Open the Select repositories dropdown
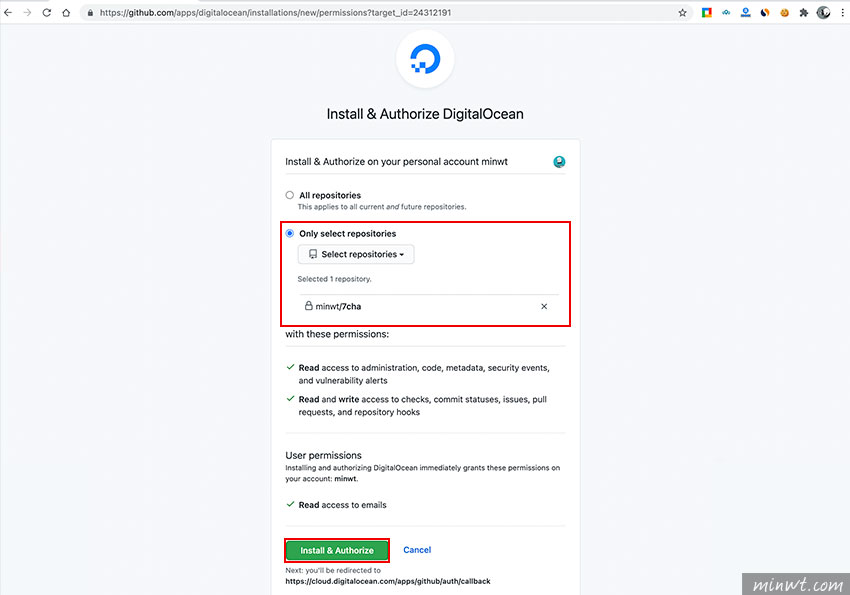The width and height of the screenshot is (850, 595). point(356,254)
